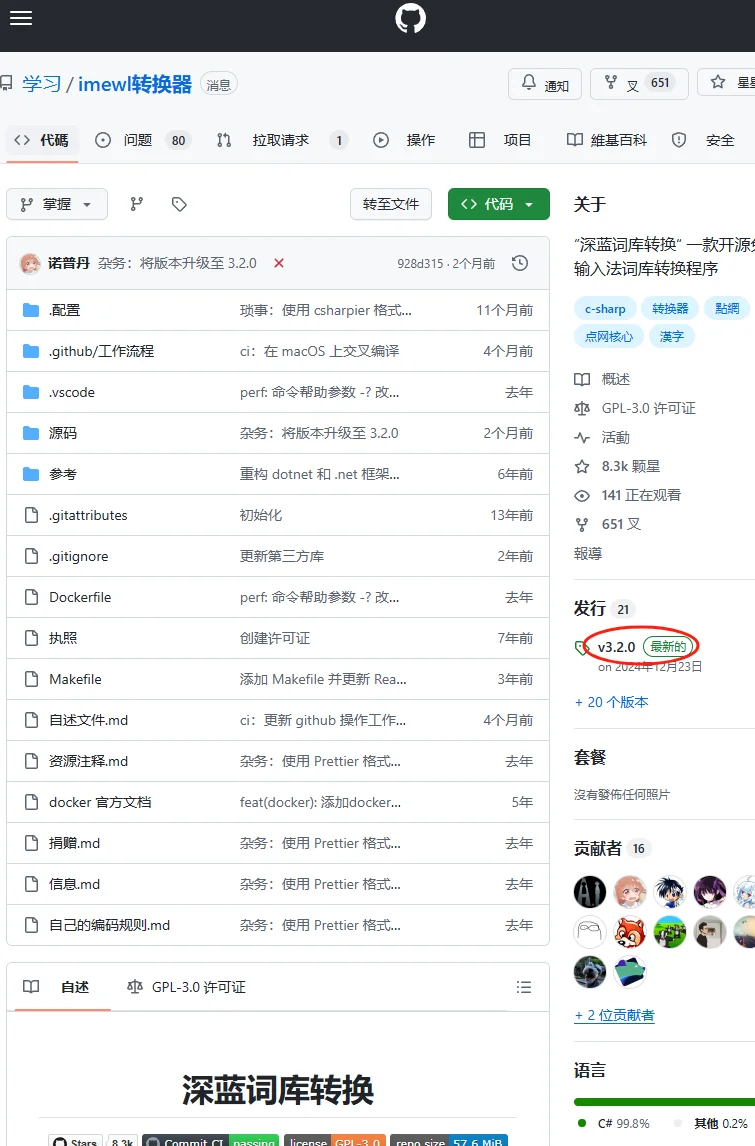This screenshot has width=755, height=1146.
Task: Open the .gitattributes file
Action: click(x=88, y=515)
